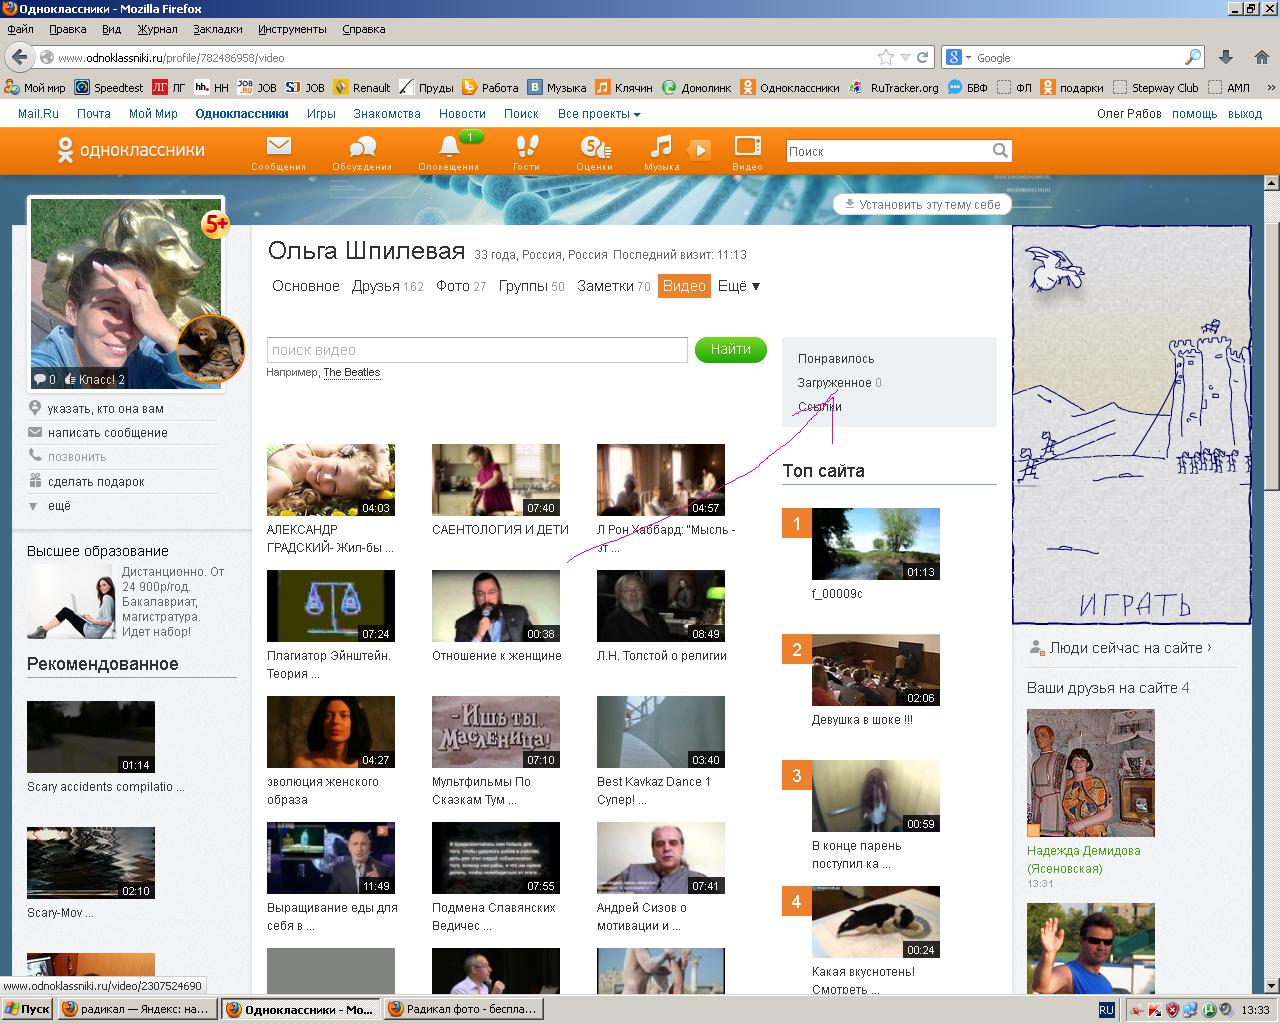This screenshot has width=1280, height=1024.
Task: Click the search magnifier in Поиск field
Action: pyautogui.click(x=1000, y=151)
